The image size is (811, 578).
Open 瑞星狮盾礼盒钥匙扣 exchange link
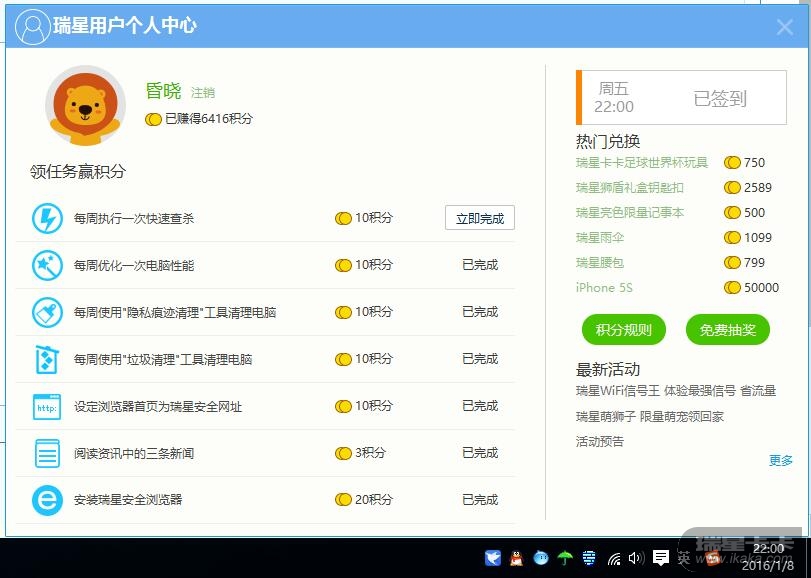[x=629, y=187]
